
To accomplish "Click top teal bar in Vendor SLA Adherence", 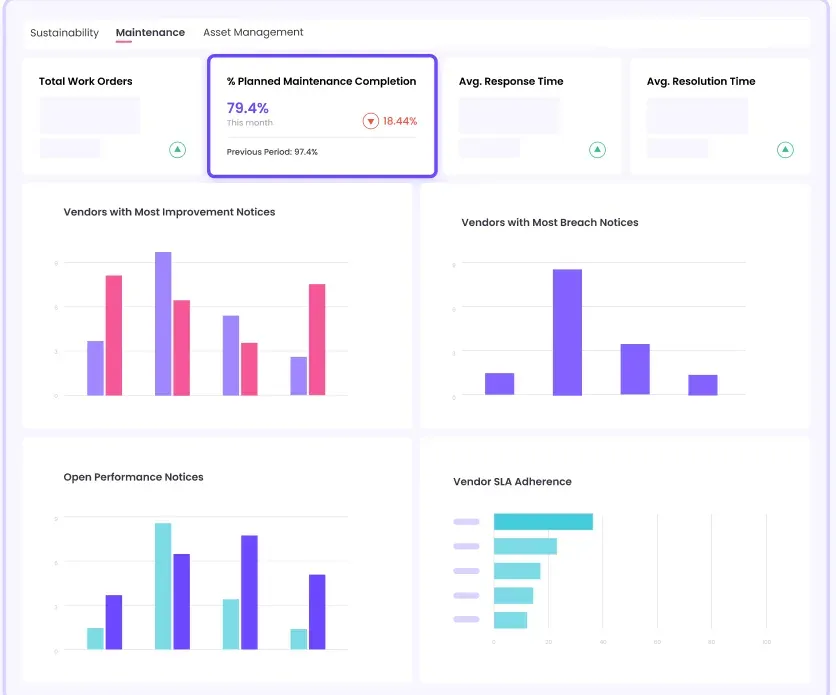I will tap(543, 522).
